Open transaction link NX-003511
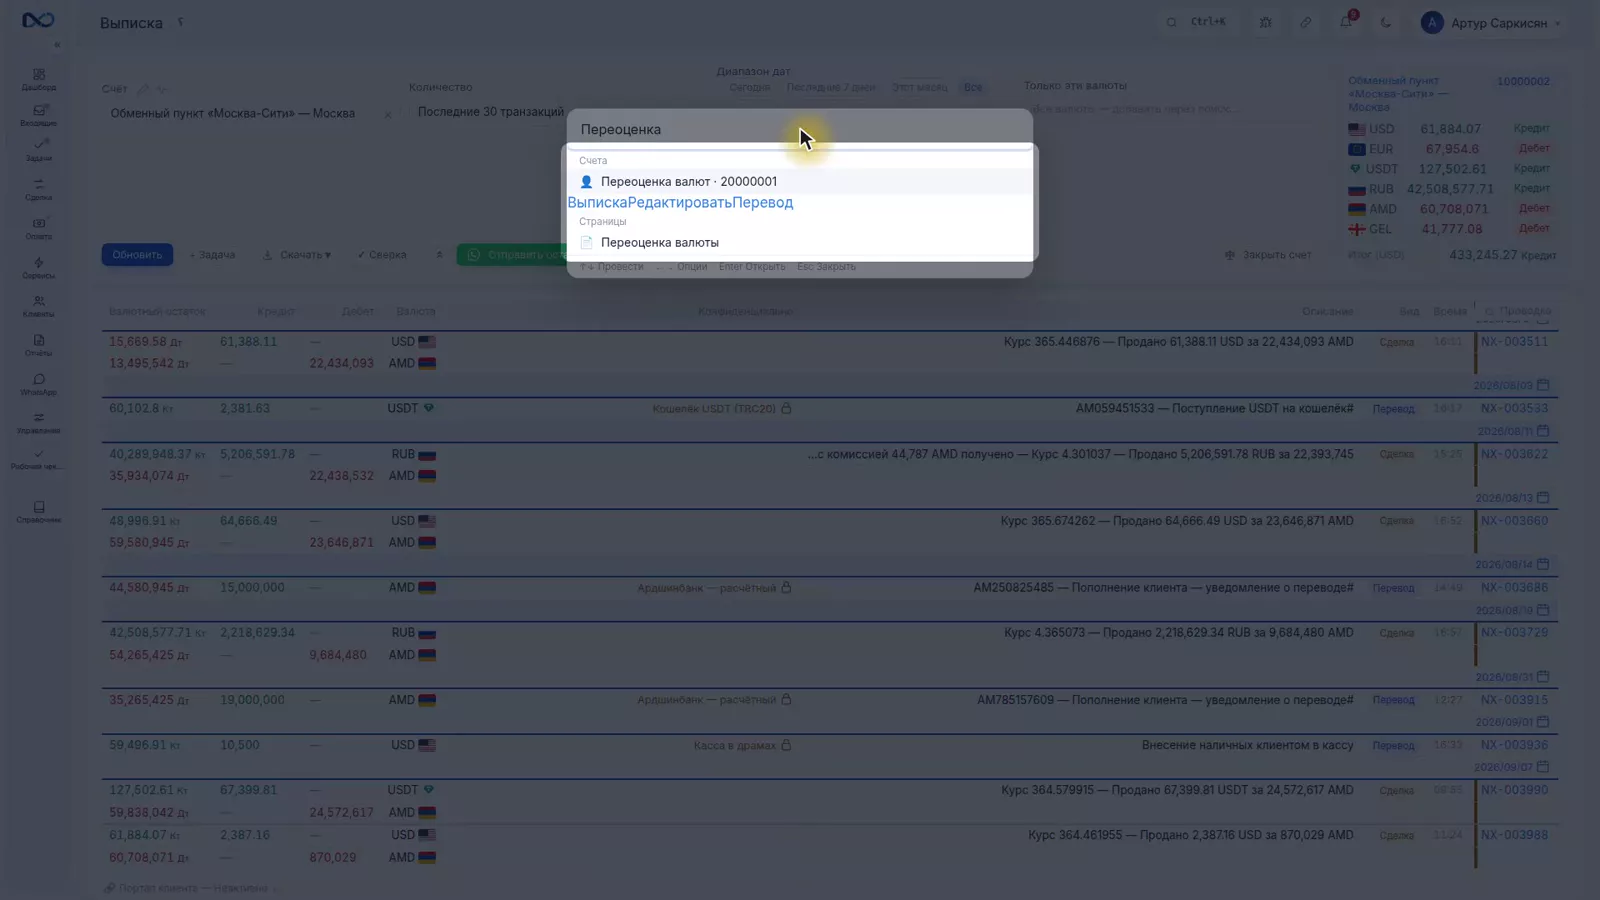 click(1514, 342)
